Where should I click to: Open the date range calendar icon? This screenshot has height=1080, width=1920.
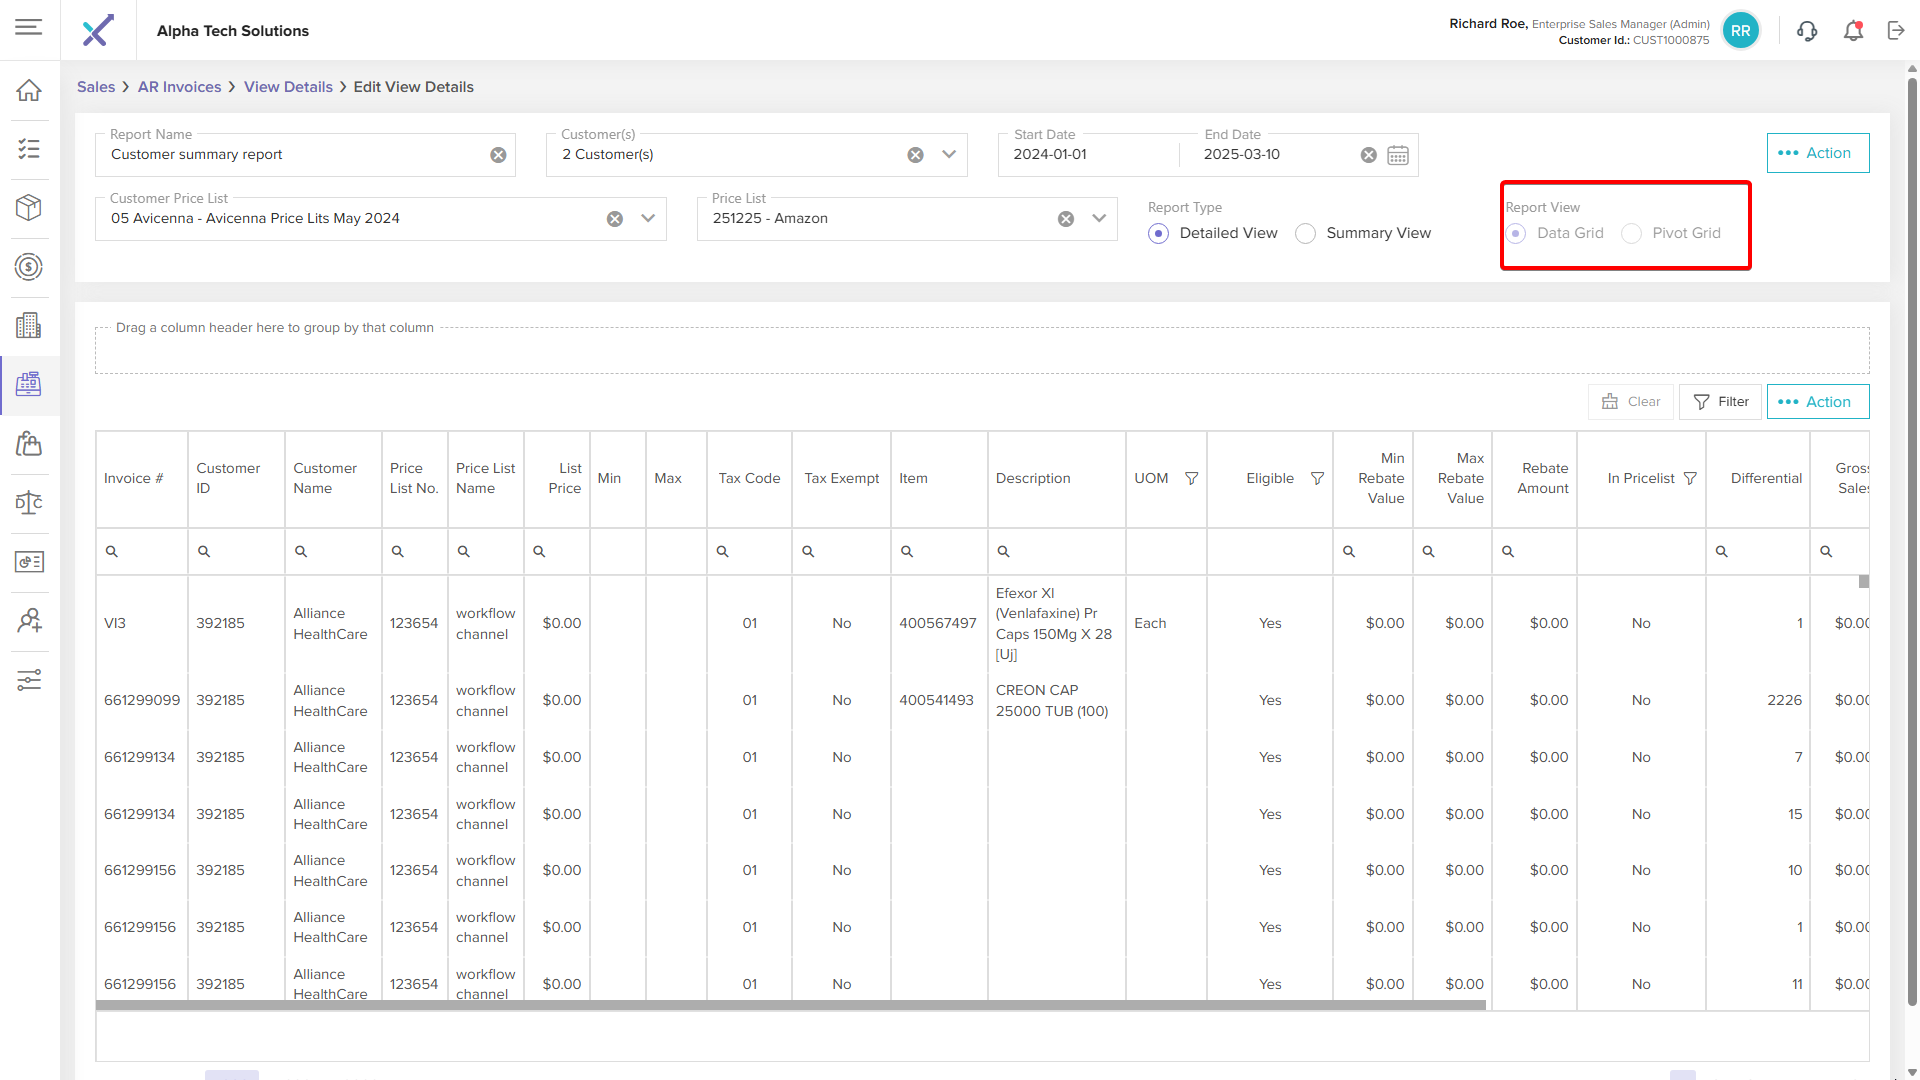tap(1398, 155)
